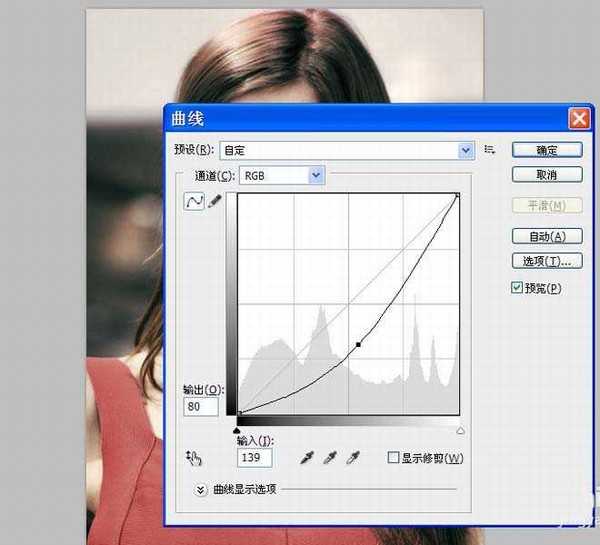Click the 取消 button
Screen dimensions: 600x545
pyautogui.click(x=547, y=175)
